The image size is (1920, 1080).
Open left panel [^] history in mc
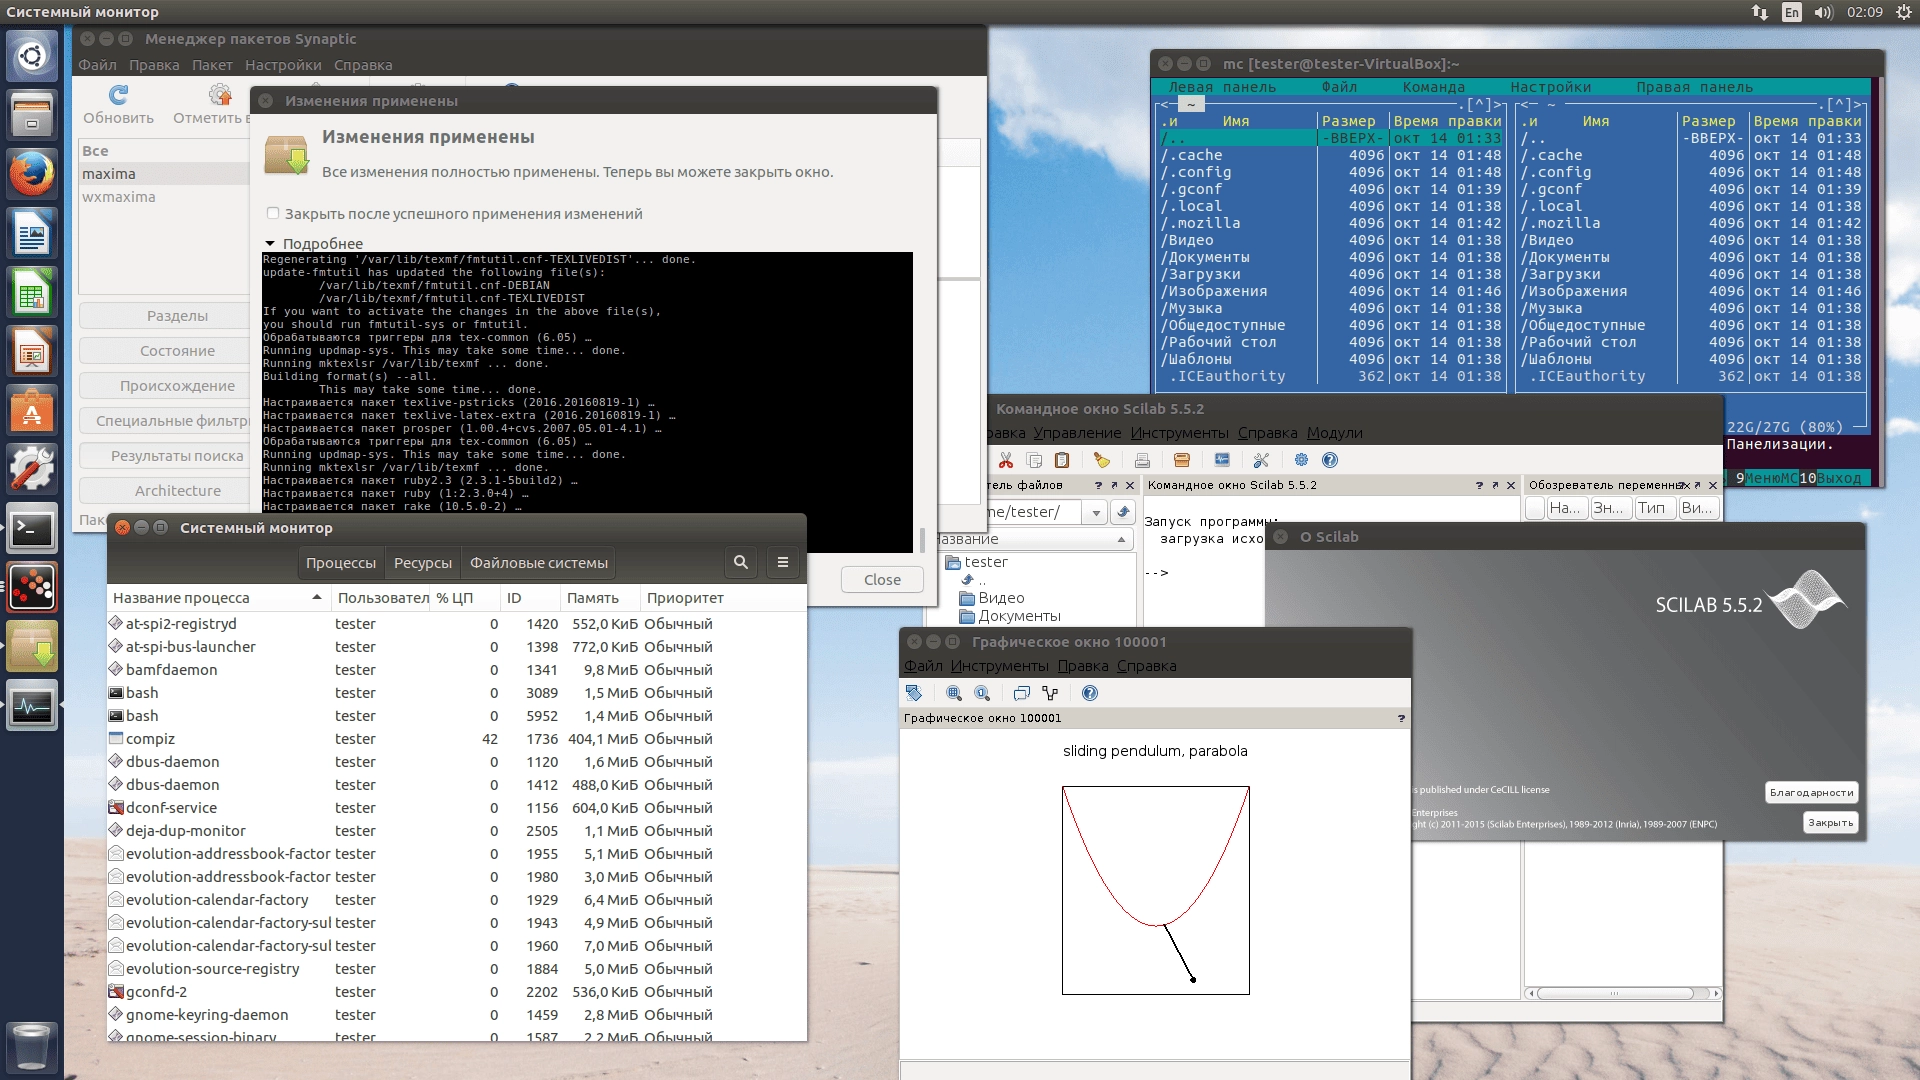(1483, 105)
